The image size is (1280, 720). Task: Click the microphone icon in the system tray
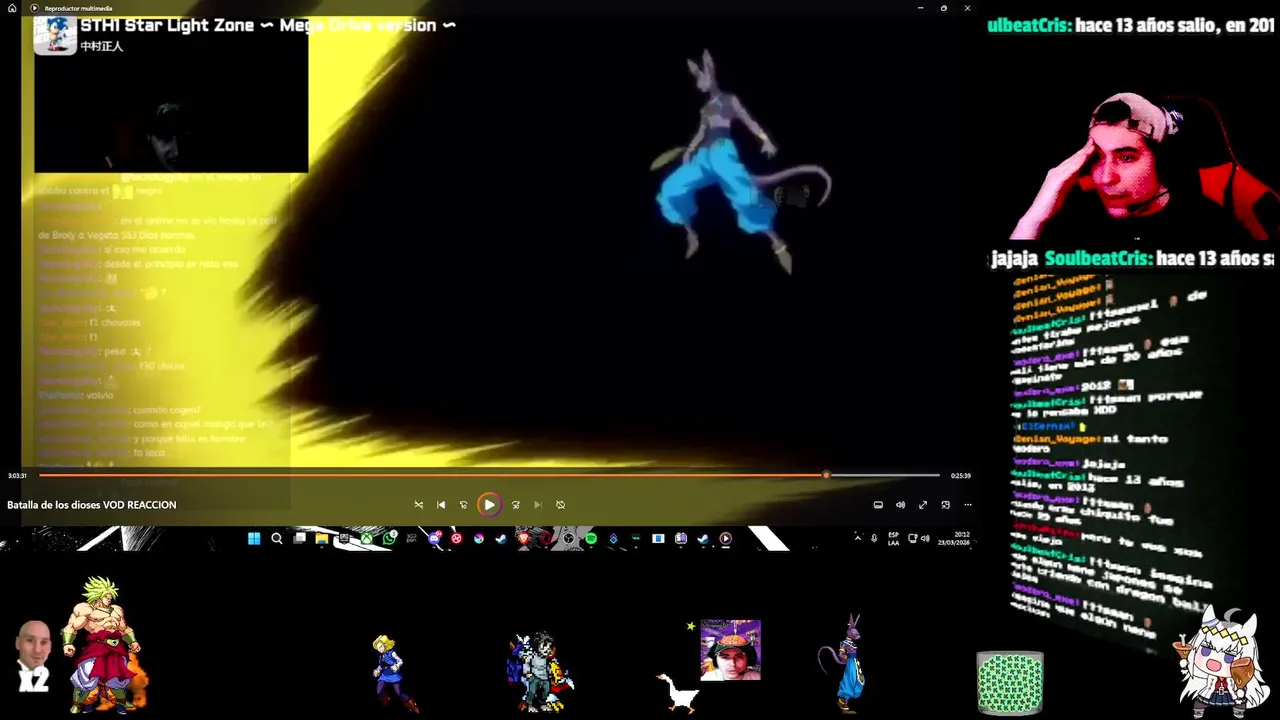pos(874,538)
